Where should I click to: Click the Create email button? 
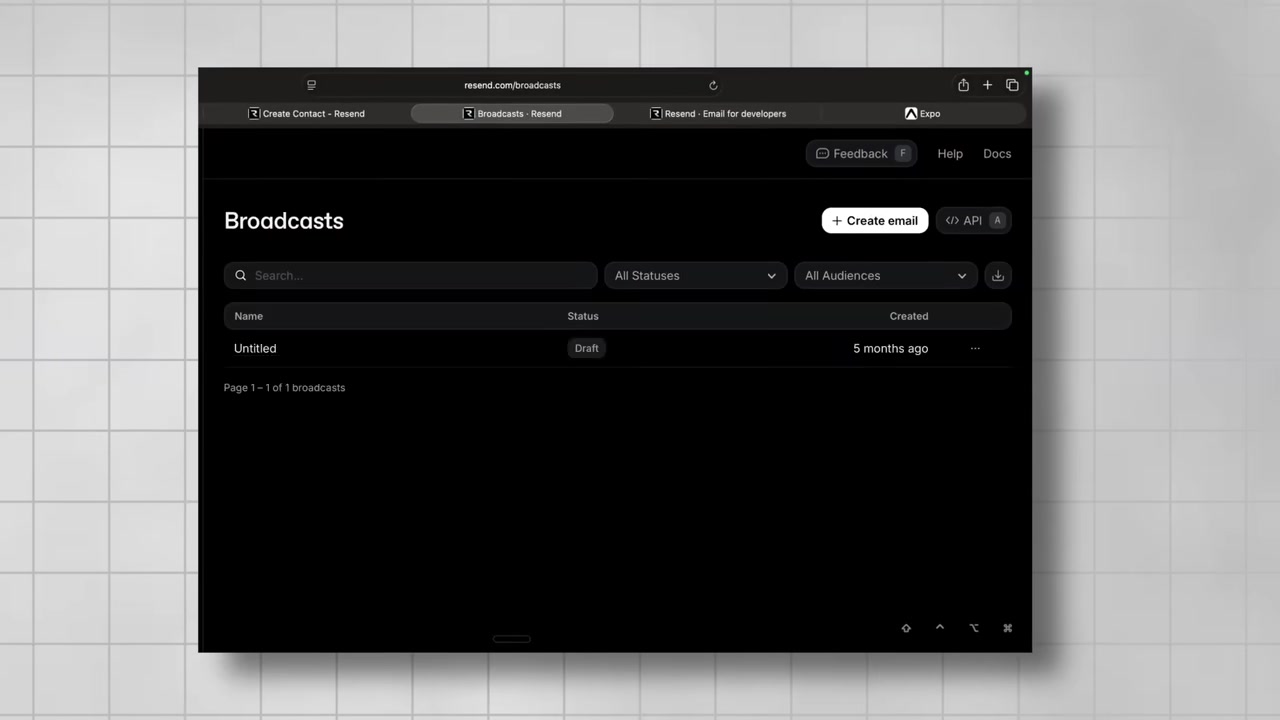[x=874, y=221]
